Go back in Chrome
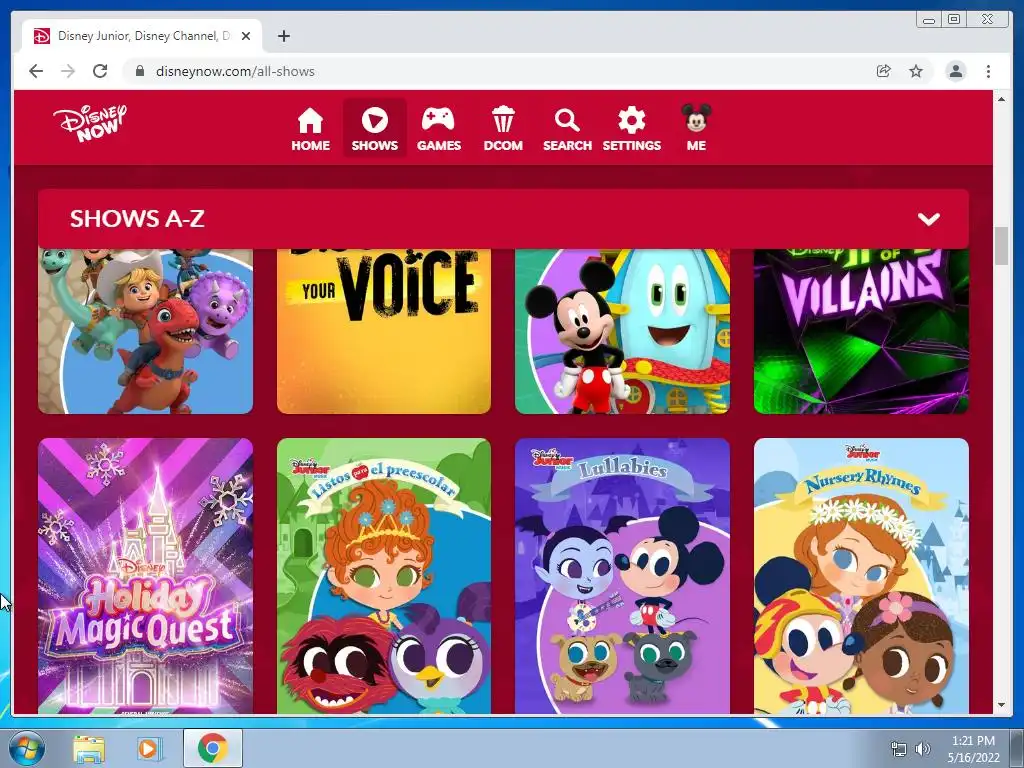 coord(36,71)
